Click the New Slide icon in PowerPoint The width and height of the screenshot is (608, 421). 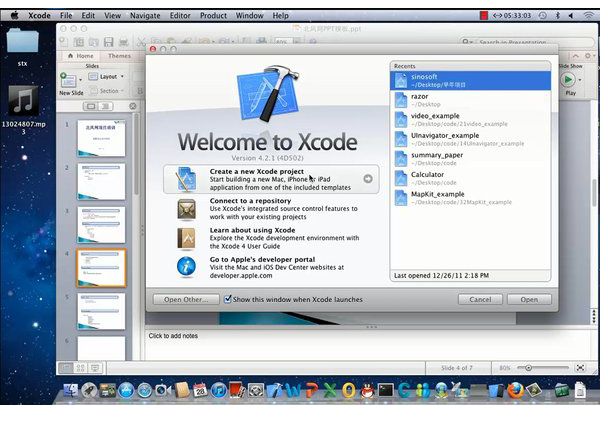point(68,80)
